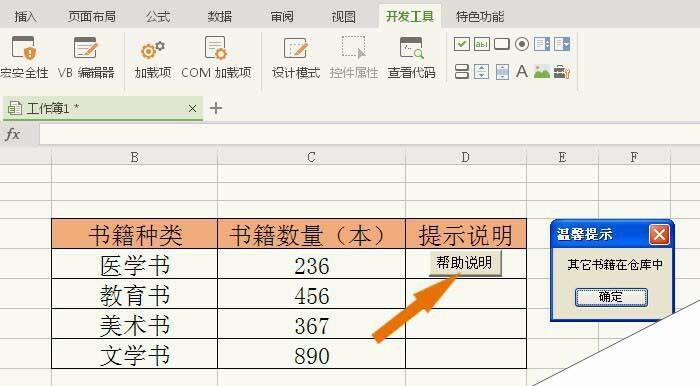Select the 文学书 cell
700x386 pixels.
coord(134,353)
